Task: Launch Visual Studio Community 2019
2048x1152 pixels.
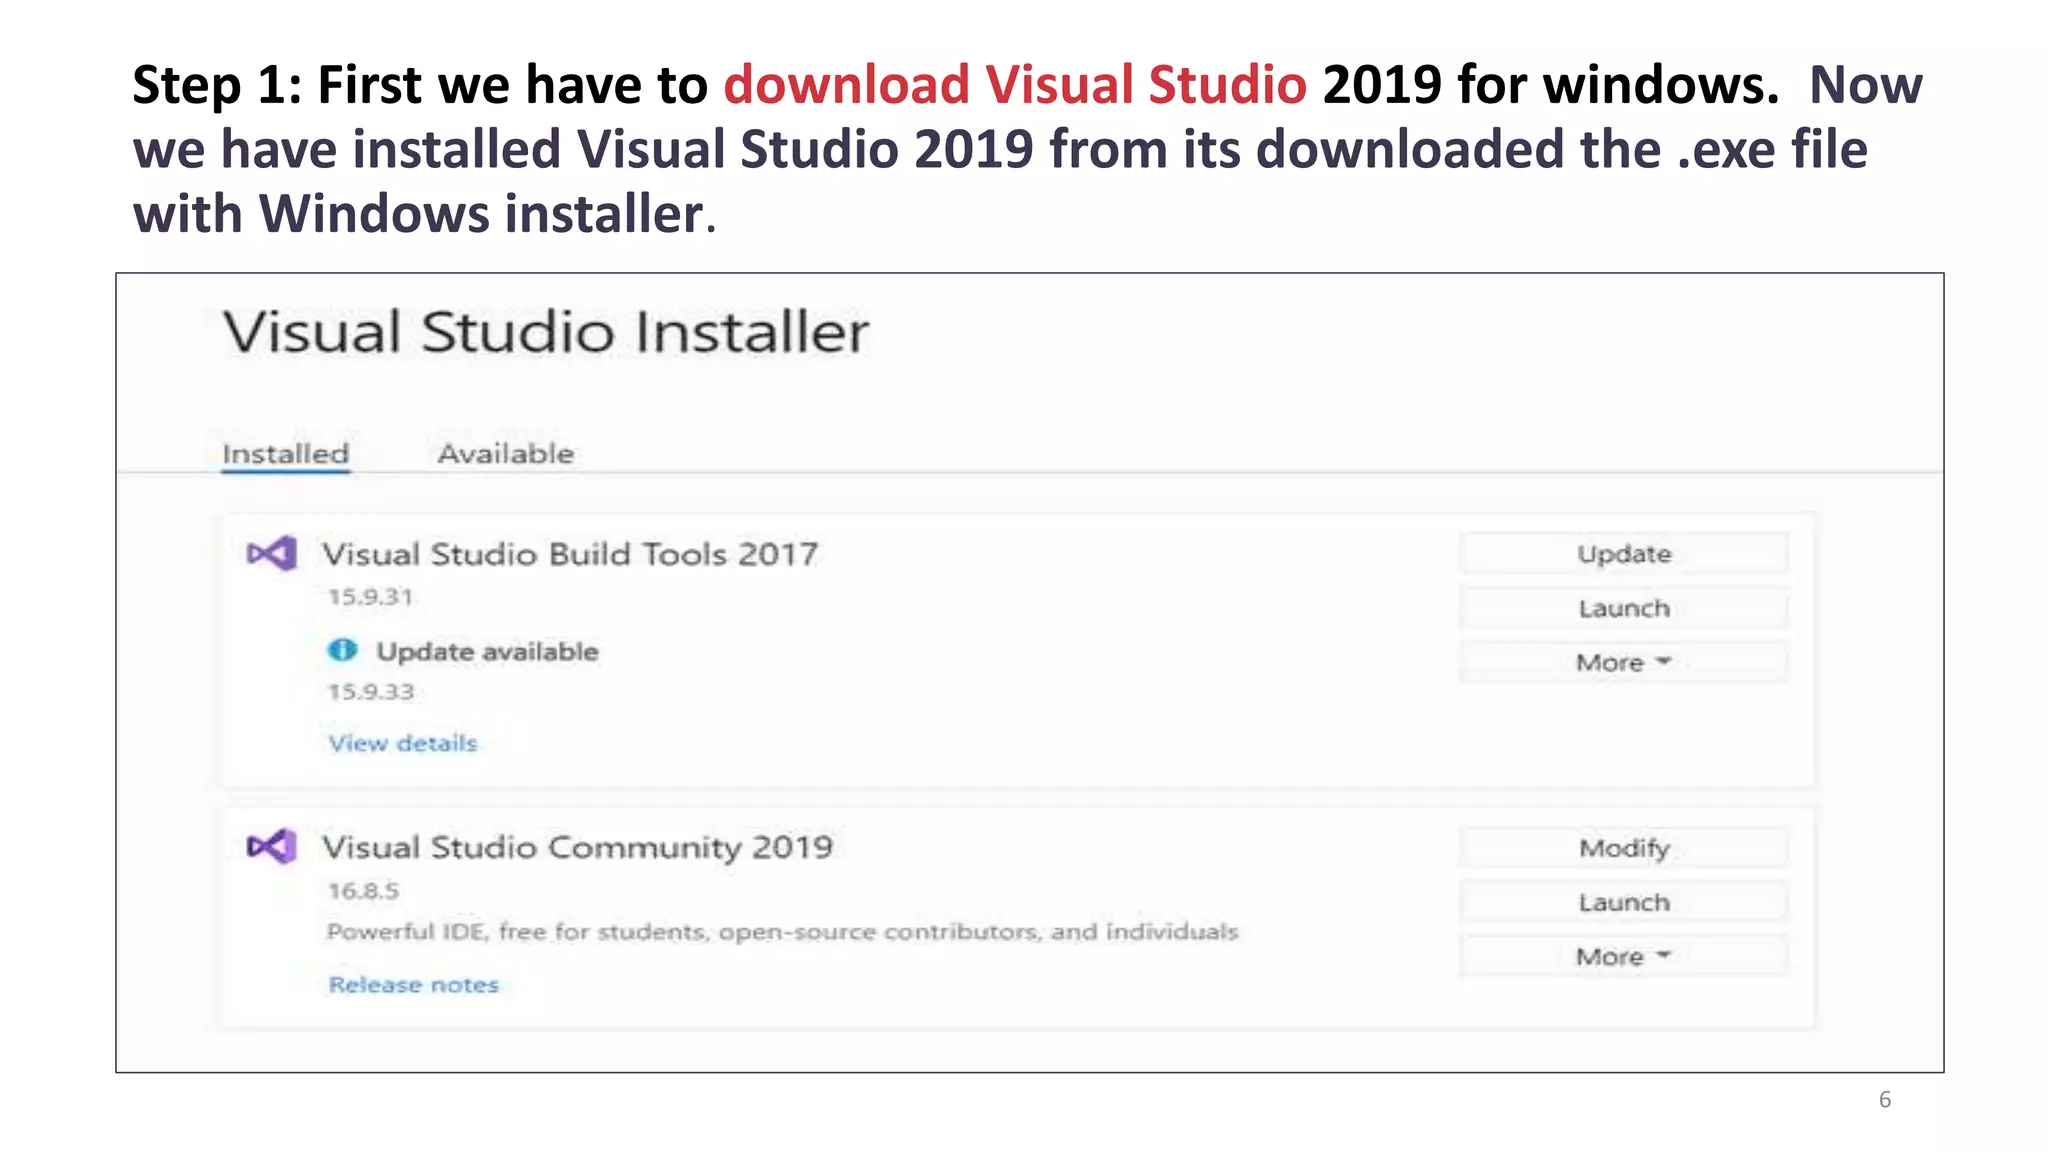Action: (1623, 902)
